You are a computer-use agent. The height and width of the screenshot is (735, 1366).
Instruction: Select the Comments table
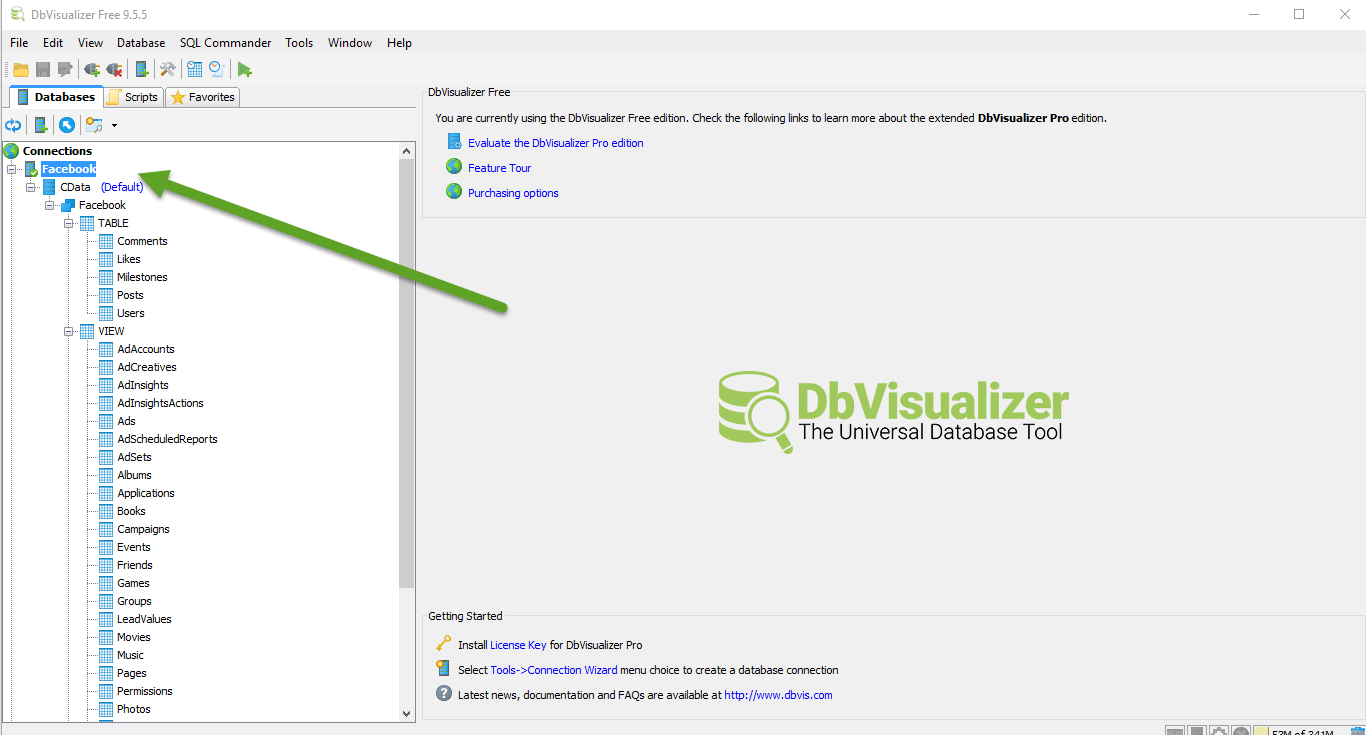tap(142, 241)
